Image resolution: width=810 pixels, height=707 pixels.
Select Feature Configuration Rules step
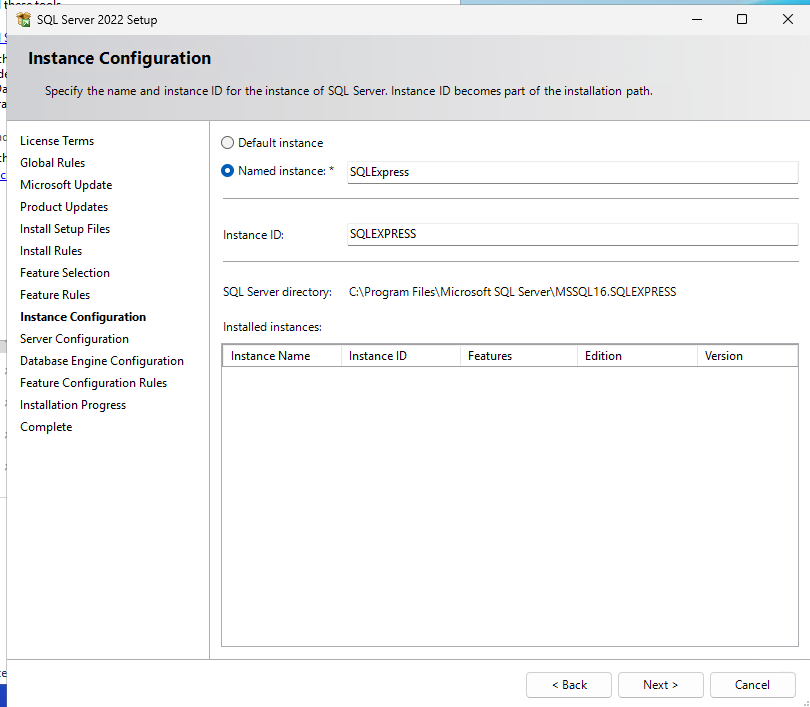pos(94,383)
